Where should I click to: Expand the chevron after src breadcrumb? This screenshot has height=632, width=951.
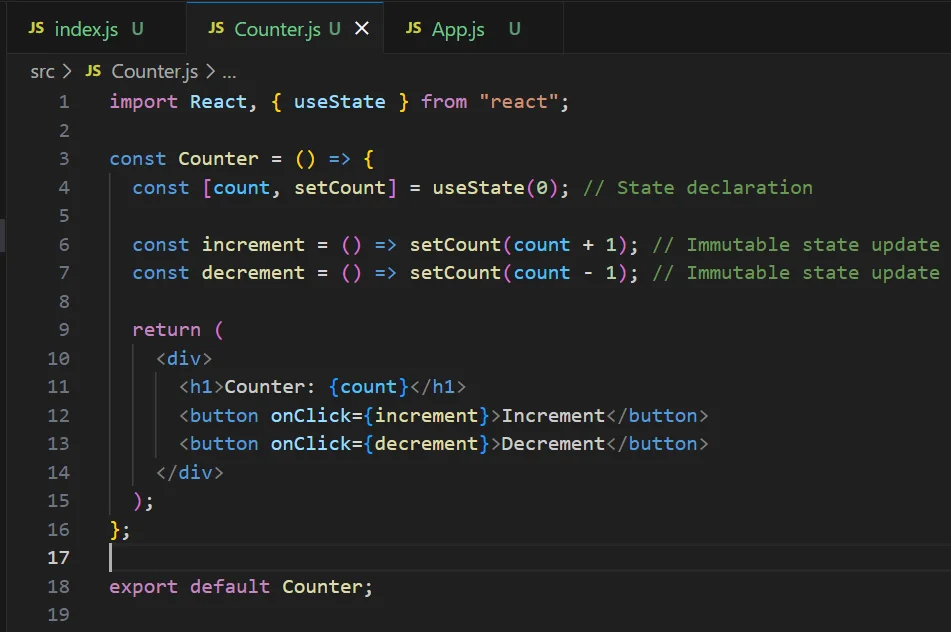(x=67, y=72)
